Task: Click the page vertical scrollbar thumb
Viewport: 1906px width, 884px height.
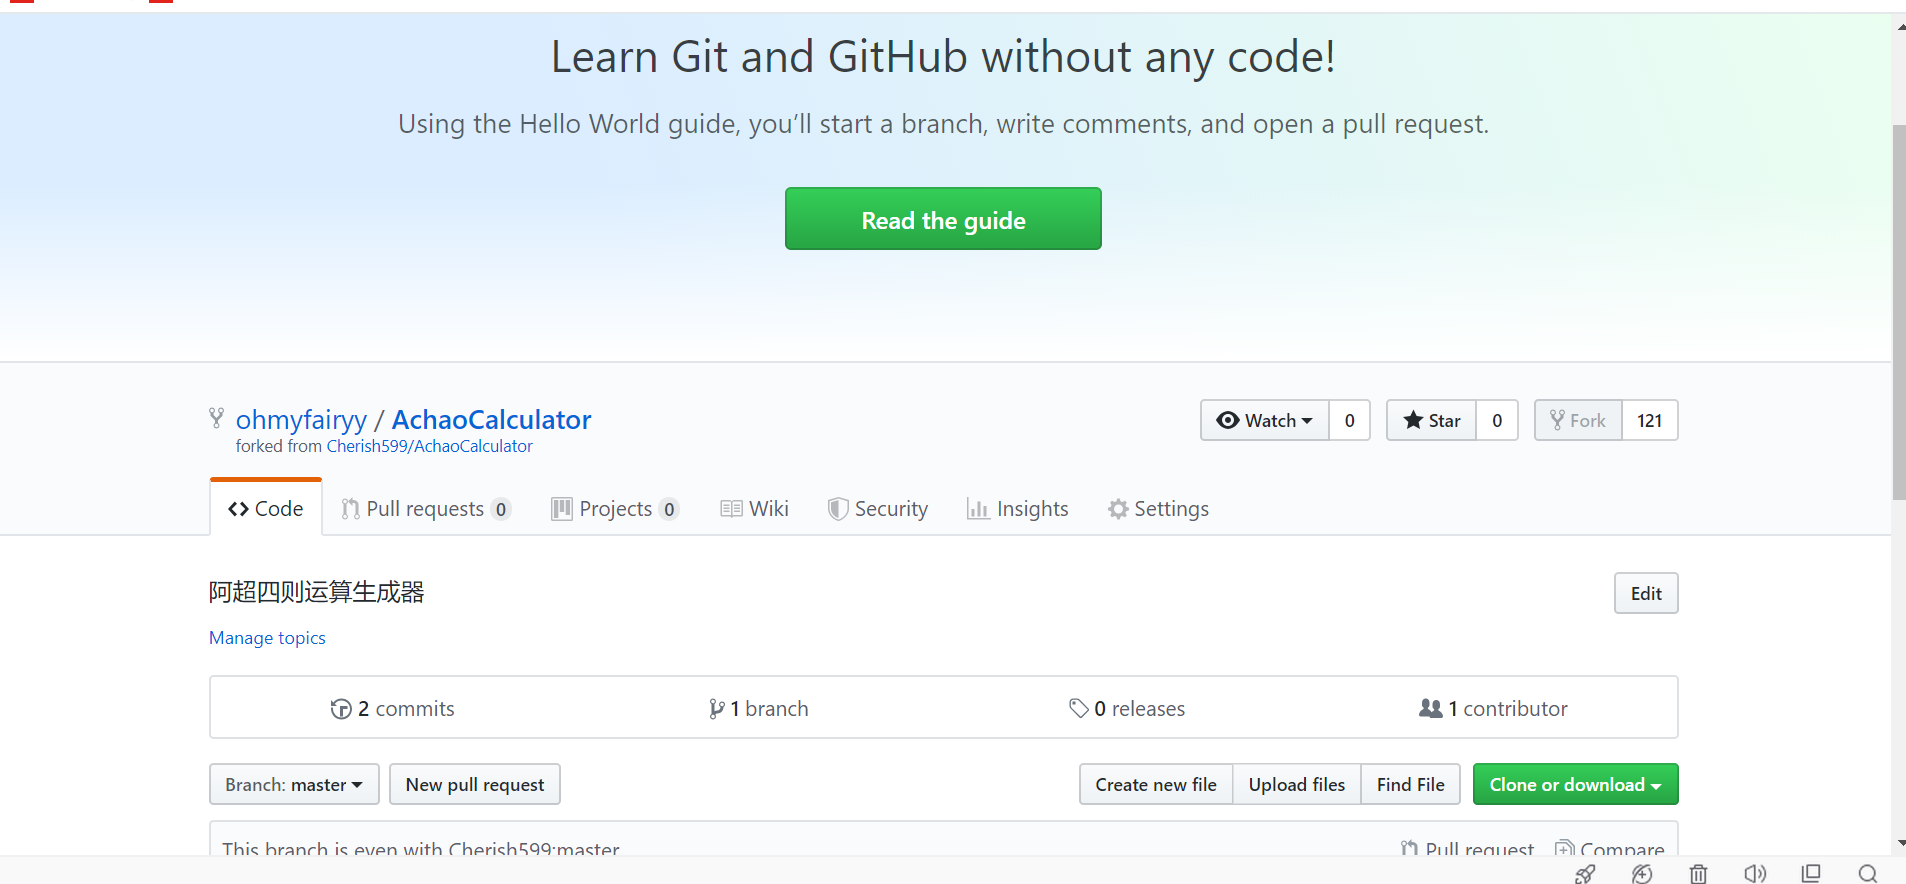Action: click(1899, 313)
